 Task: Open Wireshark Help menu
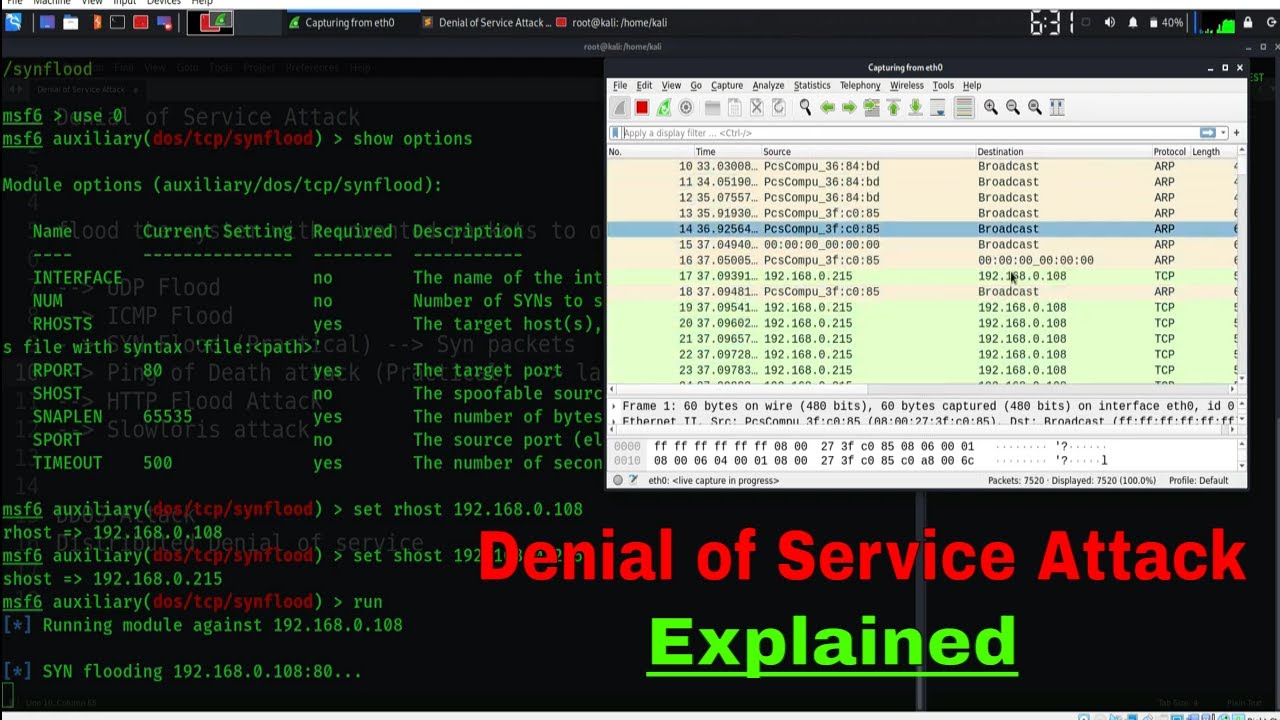972,86
